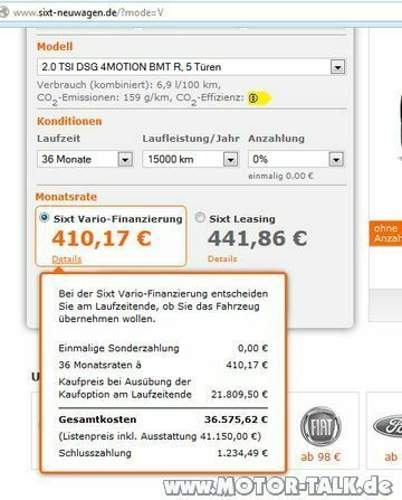402x500 pixels.
Task: Click the 410,17 € monthly rate
Action: coord(102,239)
